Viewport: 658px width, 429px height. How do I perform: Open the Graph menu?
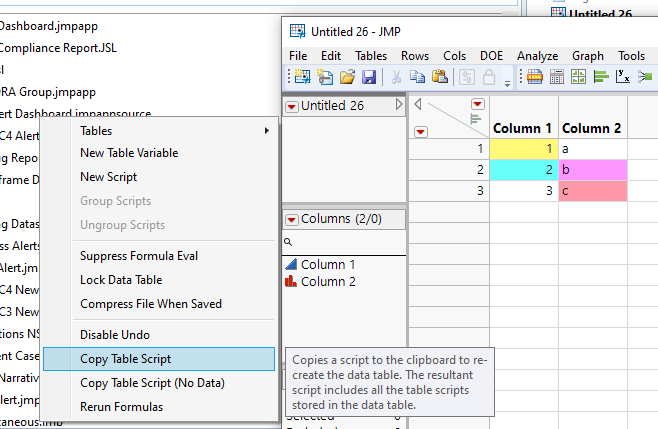tap(588, 56)
